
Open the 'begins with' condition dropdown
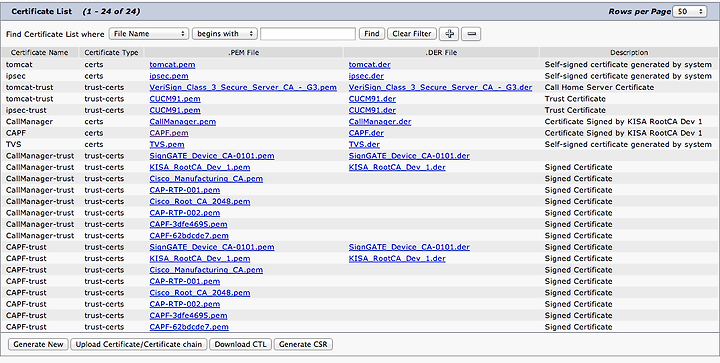point(225,34)
